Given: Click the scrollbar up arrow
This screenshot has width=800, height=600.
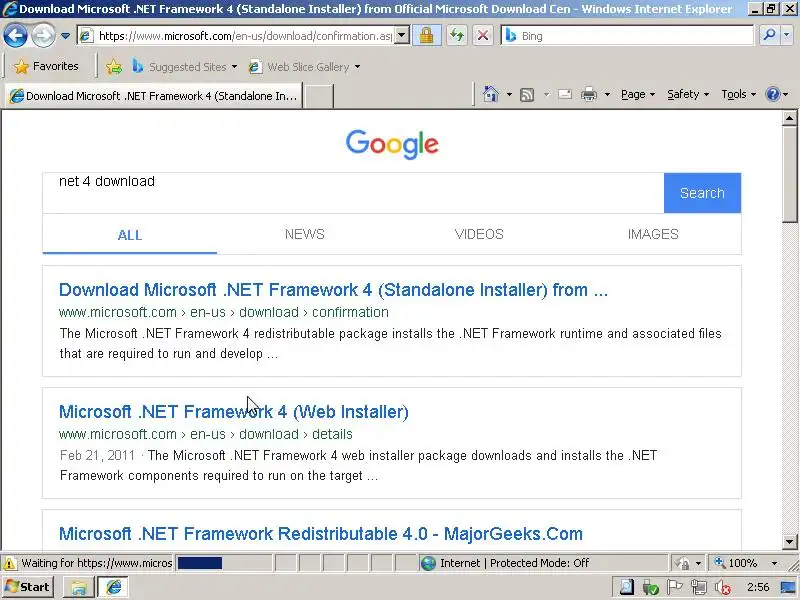Looking at the screenshot, I should click(789, 118).
